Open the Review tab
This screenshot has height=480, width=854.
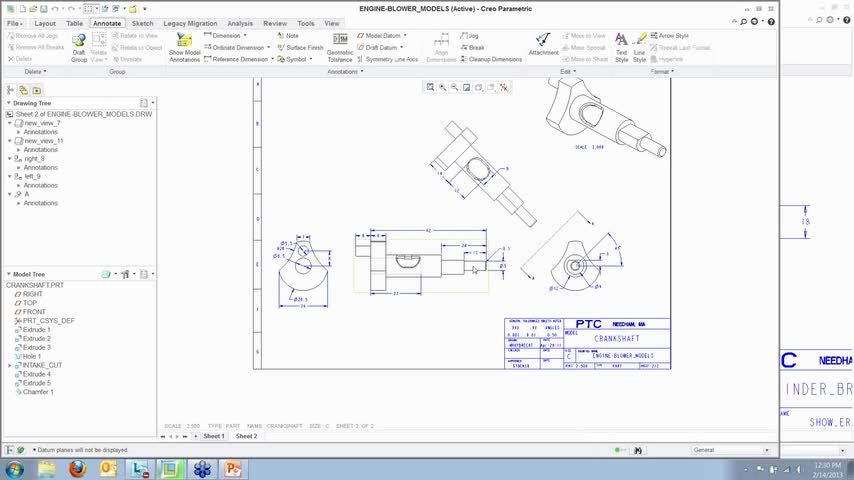click(x=275, y=23)
